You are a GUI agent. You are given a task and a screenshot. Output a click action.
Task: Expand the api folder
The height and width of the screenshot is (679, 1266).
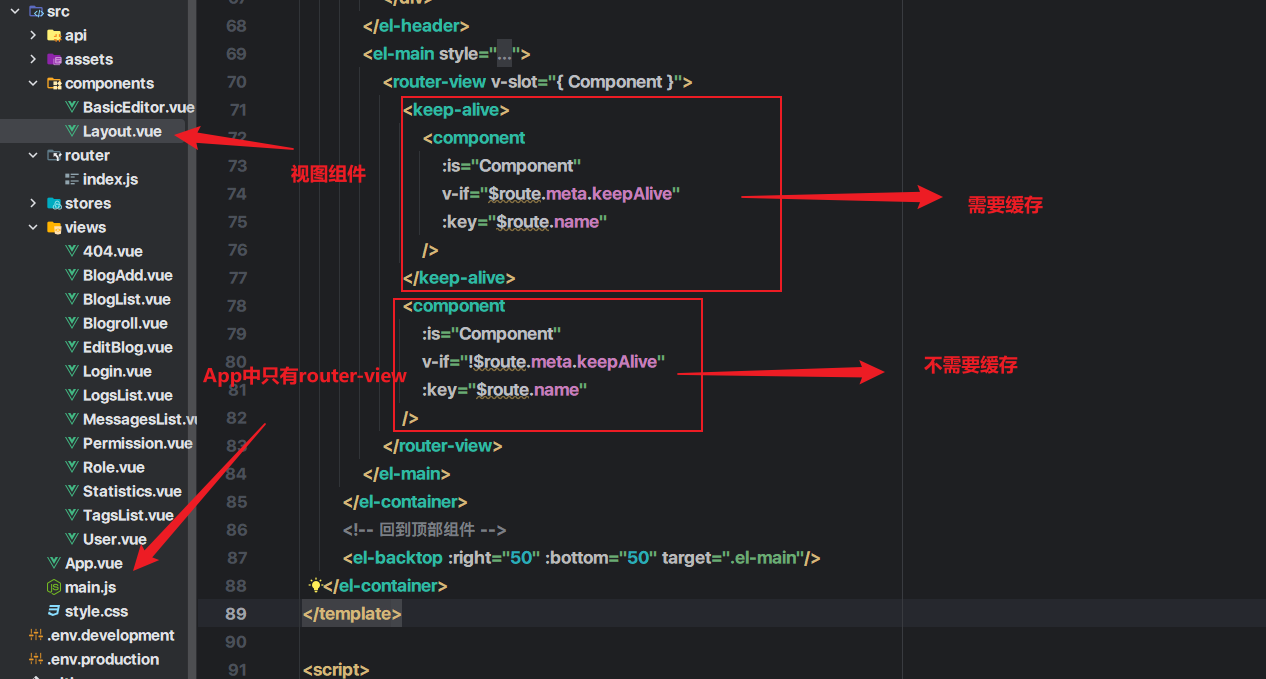click(33, 35)
